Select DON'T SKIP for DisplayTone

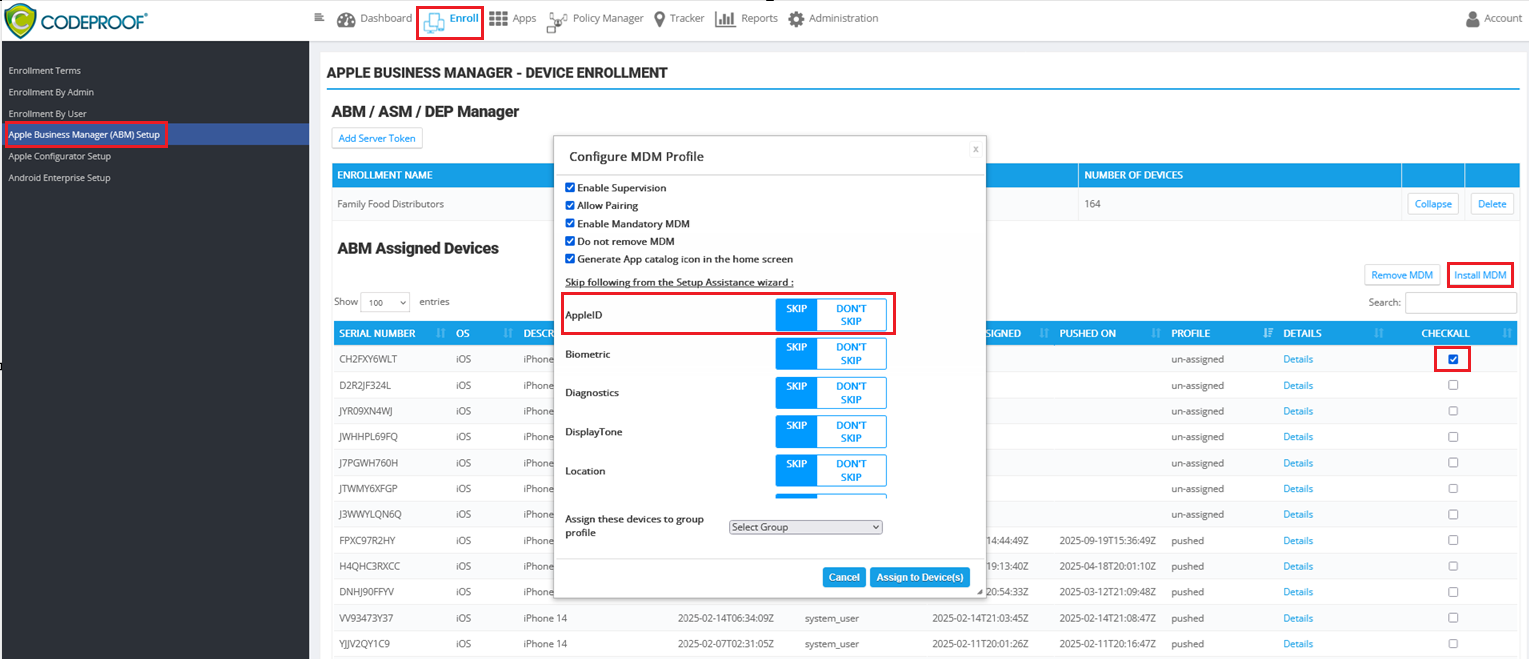[x=851, y=431]
